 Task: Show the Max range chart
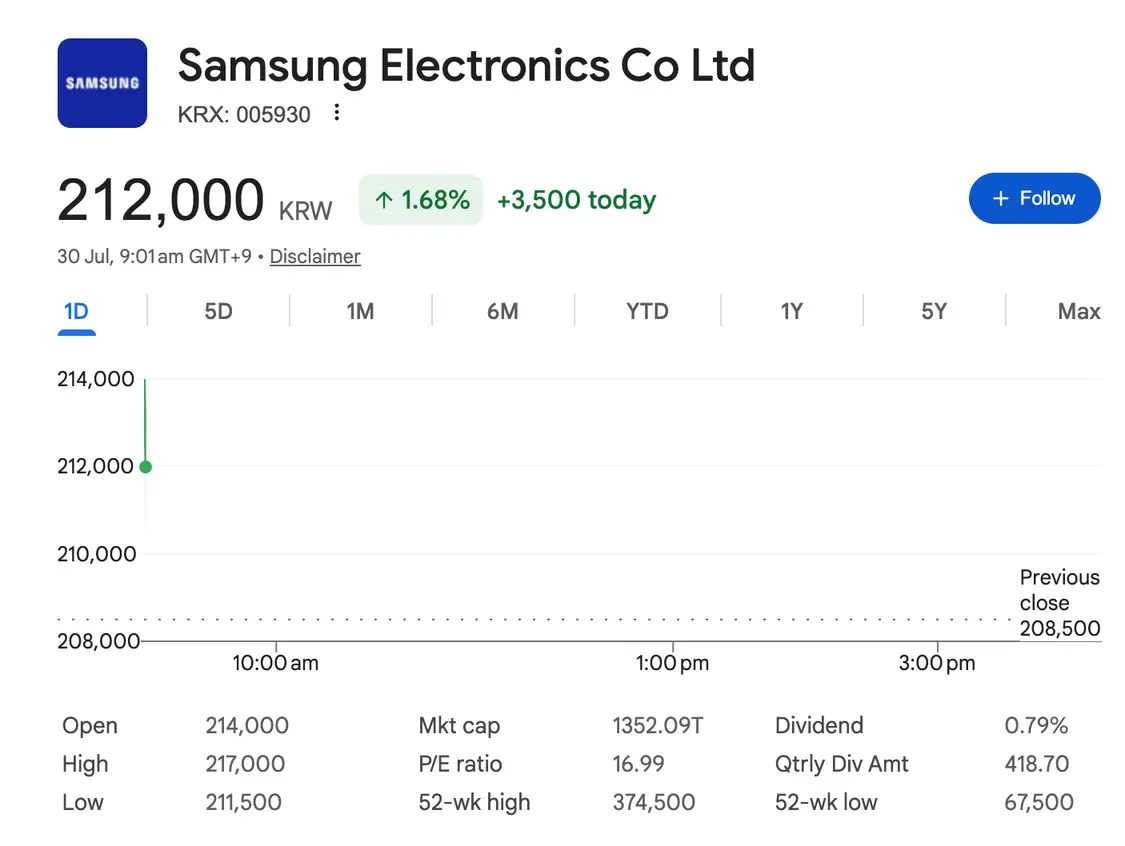(x=1078, y=311)
